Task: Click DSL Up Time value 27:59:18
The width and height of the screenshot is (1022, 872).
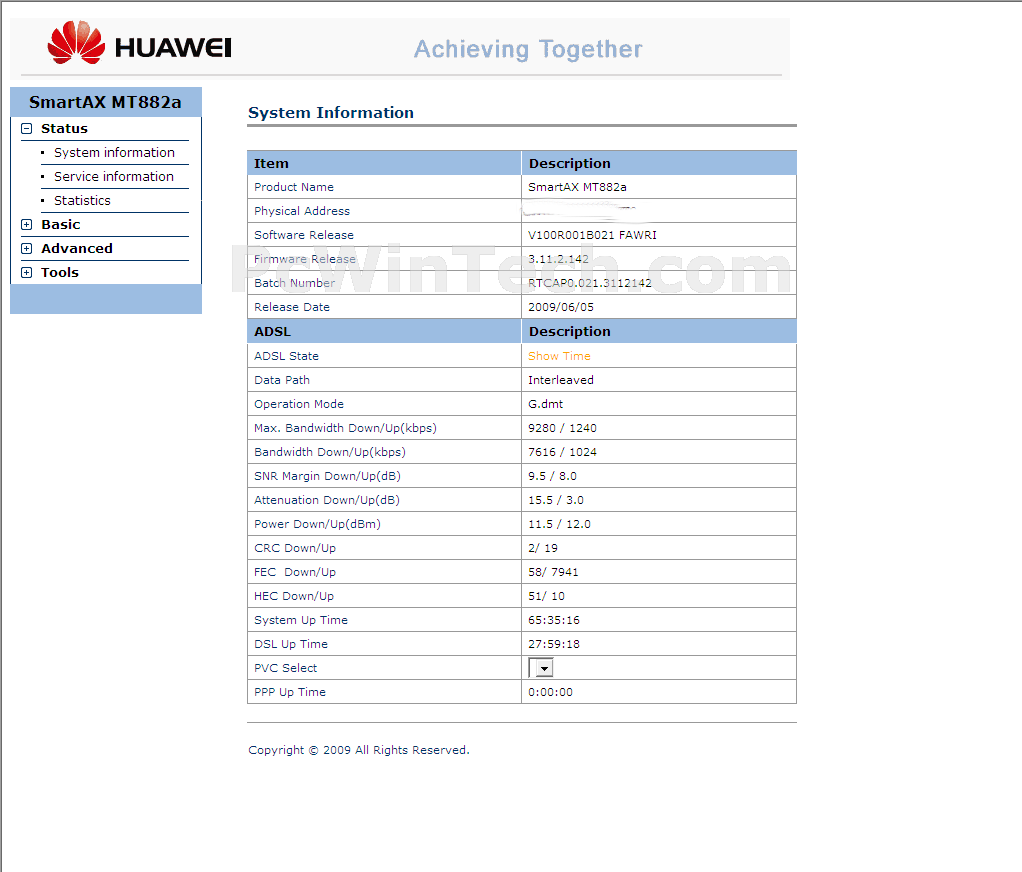Action: 554,645
